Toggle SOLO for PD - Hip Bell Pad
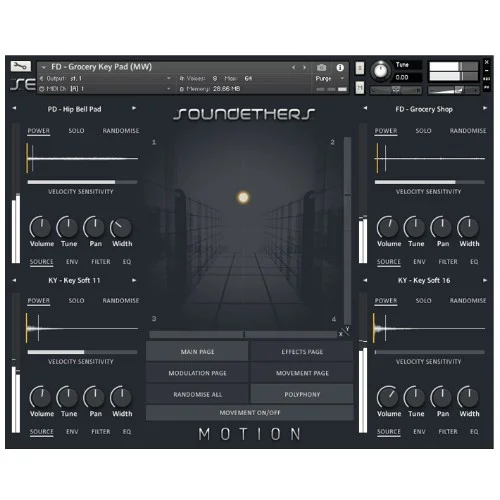This screenshot has width=500, height=500. (76, 131)
